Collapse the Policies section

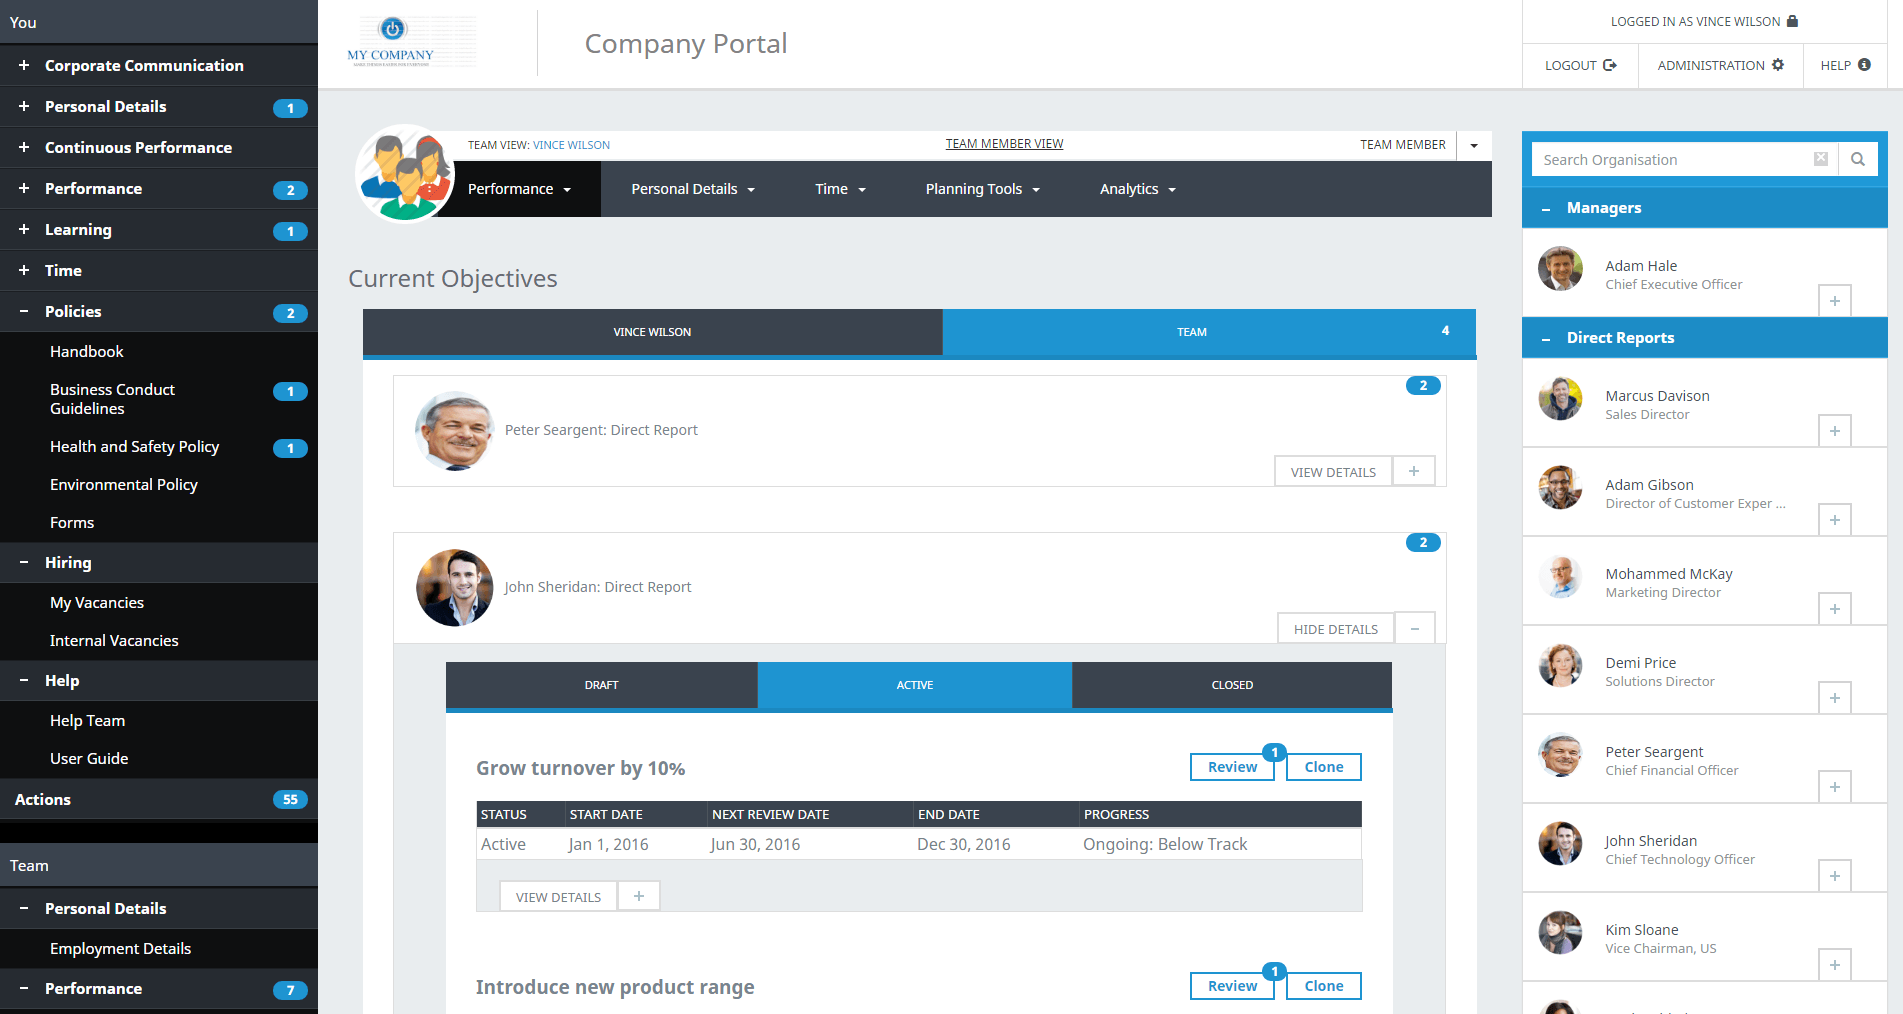click(24, 311)
